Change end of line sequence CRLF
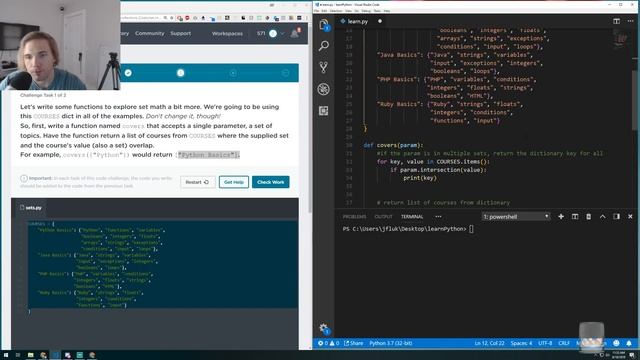Screen dimensions: 640x360 click(x=564, y=343)
